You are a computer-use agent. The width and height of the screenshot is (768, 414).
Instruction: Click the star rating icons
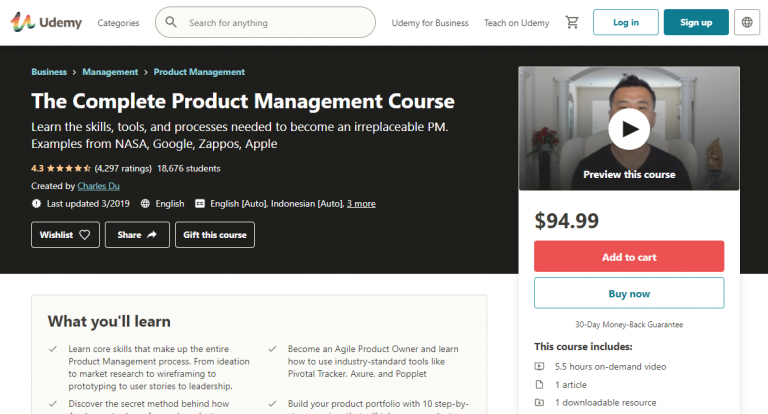[x=65, y=169]
